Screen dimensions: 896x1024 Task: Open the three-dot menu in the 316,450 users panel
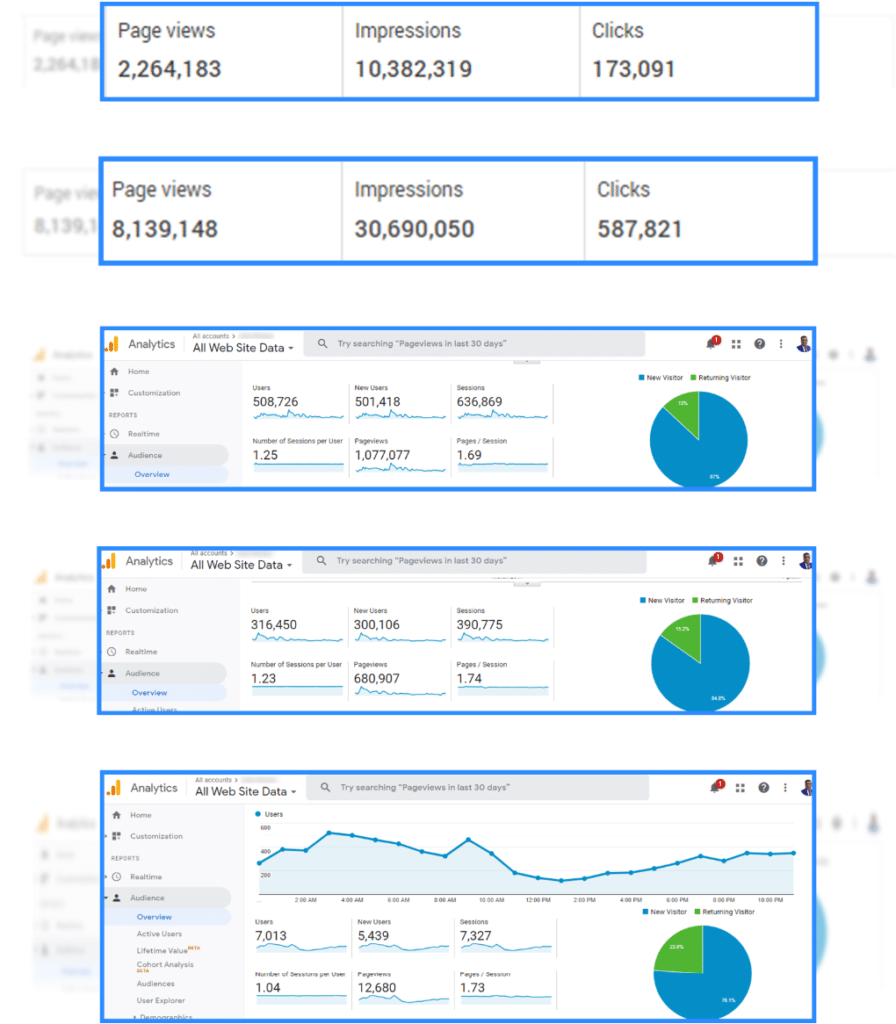(x=783, y=561)
